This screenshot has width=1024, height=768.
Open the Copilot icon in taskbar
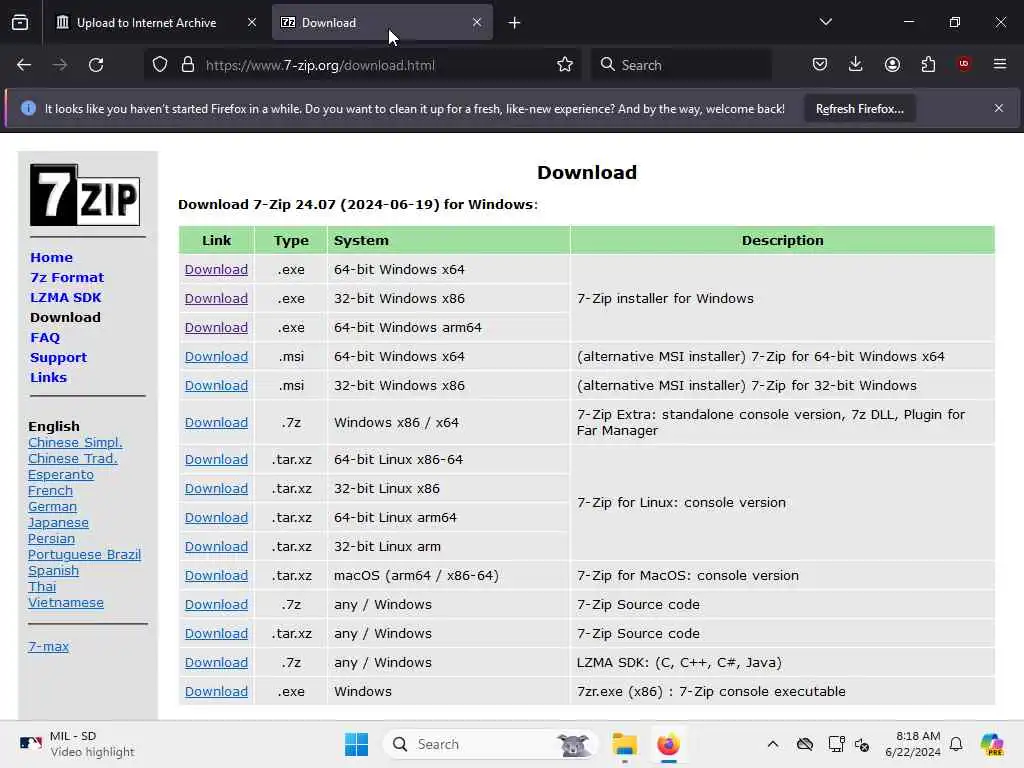click(992, 744)
